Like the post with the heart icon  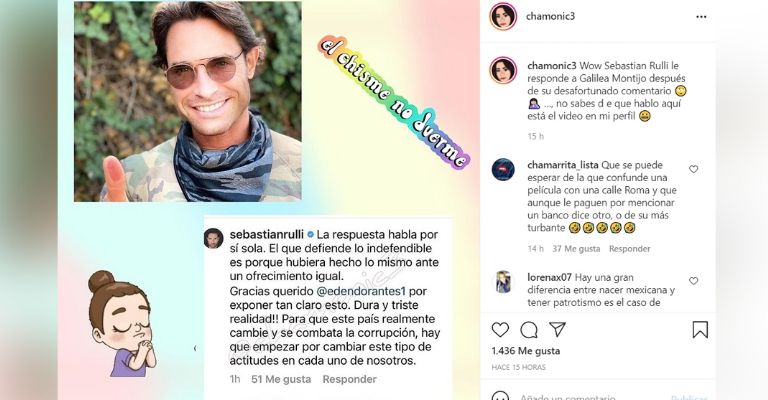(x=500, y=330)
